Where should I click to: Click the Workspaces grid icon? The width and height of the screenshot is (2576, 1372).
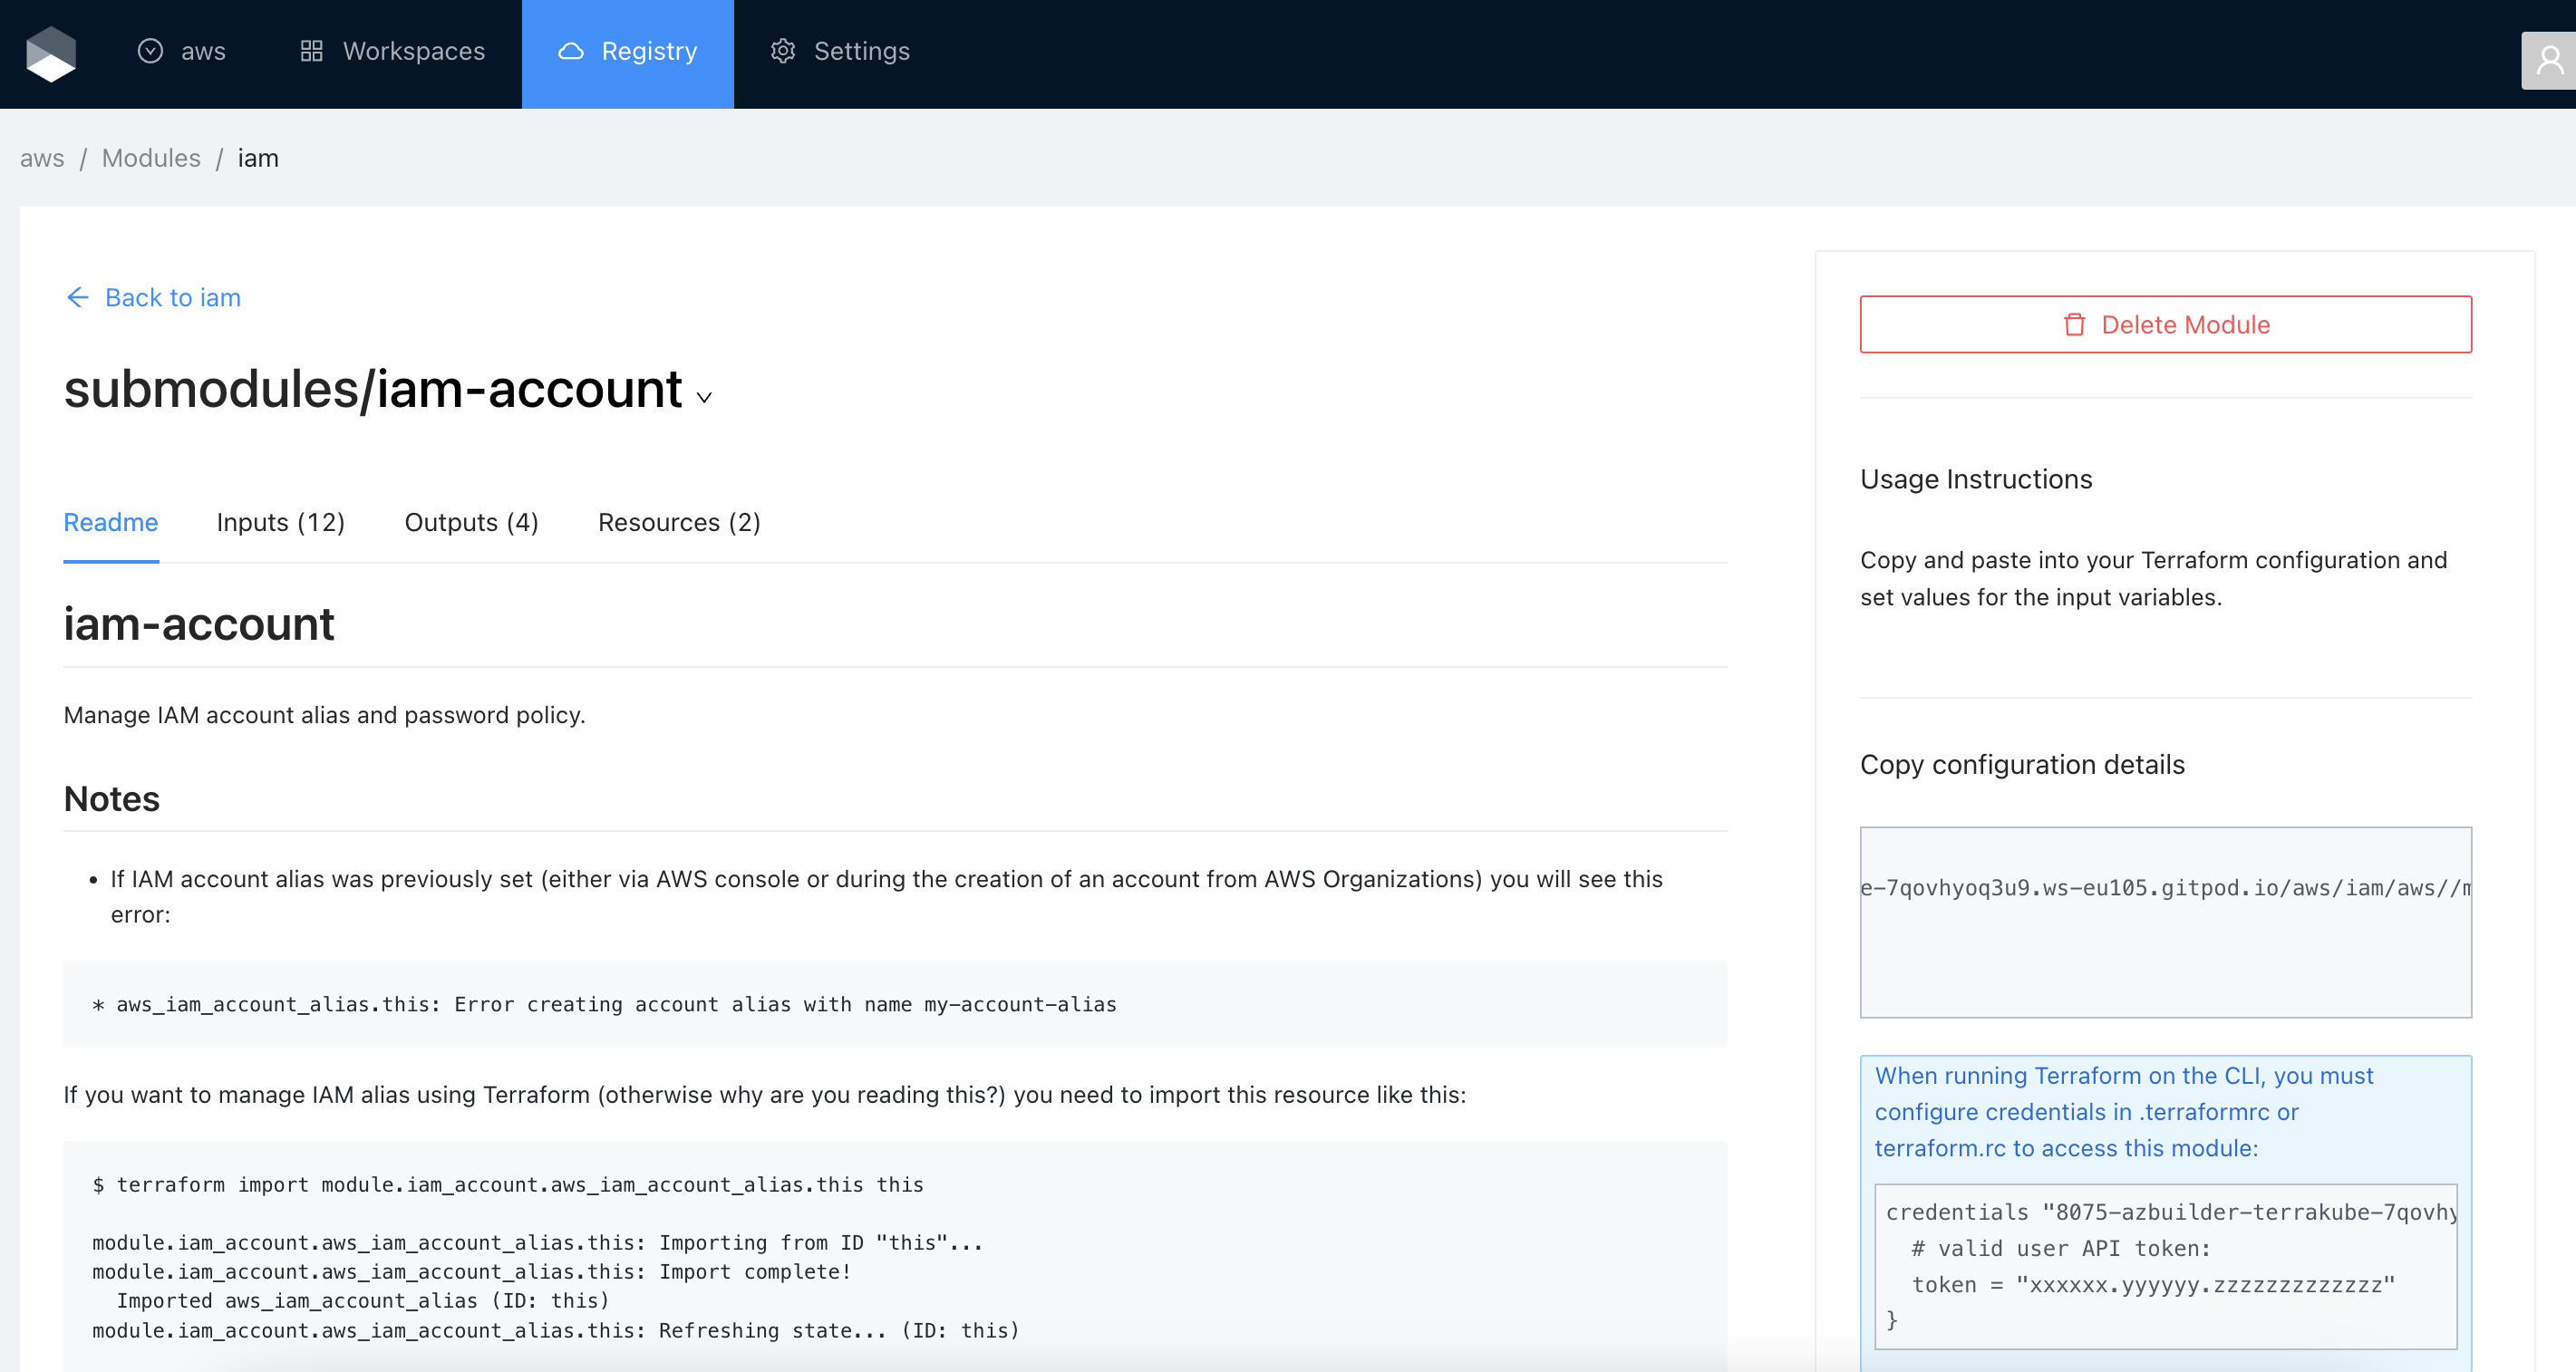[x=311, y=51]
